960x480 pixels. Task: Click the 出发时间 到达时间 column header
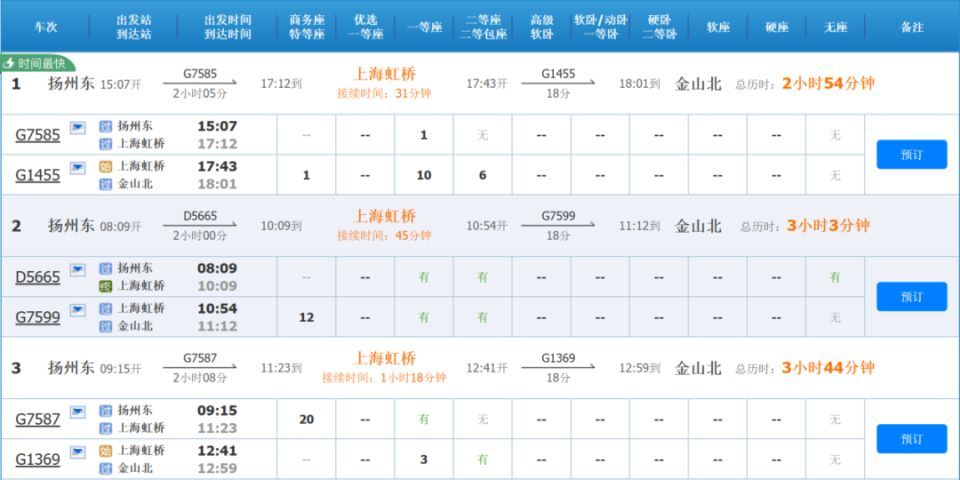(228, 27)
